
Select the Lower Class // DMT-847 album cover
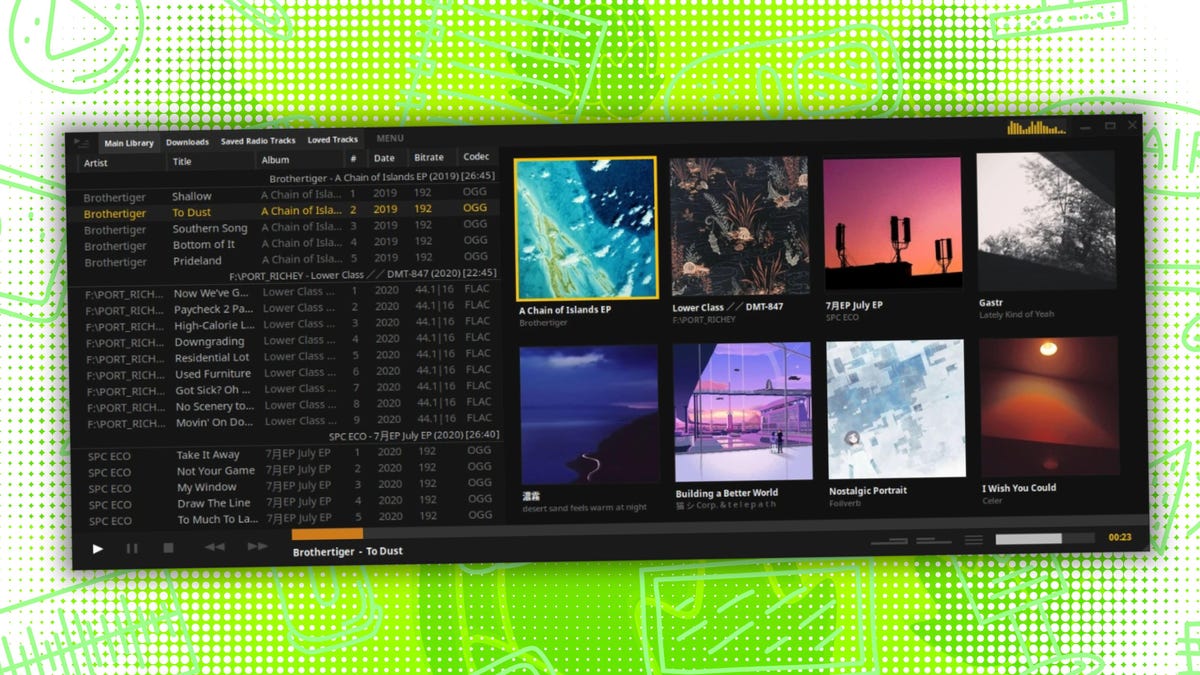[x=741, y=226]
